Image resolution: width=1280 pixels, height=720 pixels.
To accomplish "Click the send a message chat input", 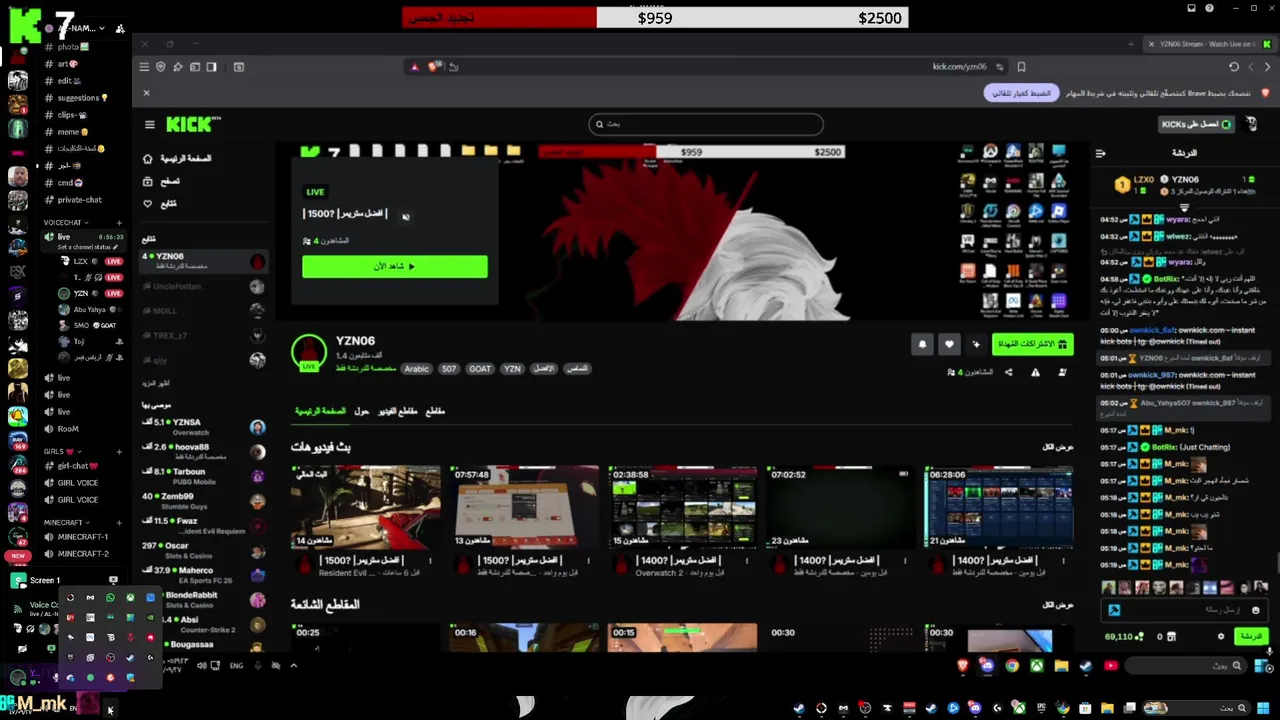I will 1185,610.
